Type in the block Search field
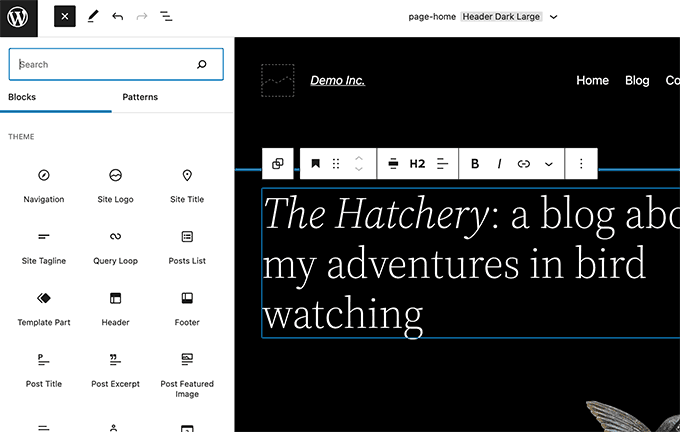 click(105, 65)
